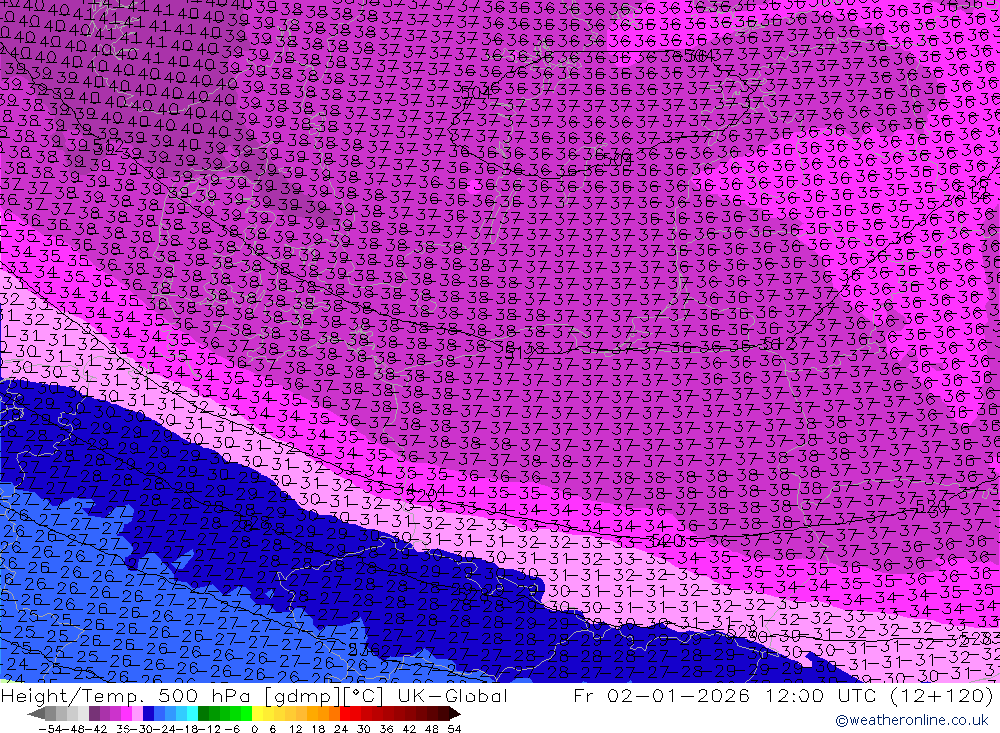Select the forecast date Fr 02-01-2026 text
The width and height of the screenshot is (1000, 733).
pos(661,695)
